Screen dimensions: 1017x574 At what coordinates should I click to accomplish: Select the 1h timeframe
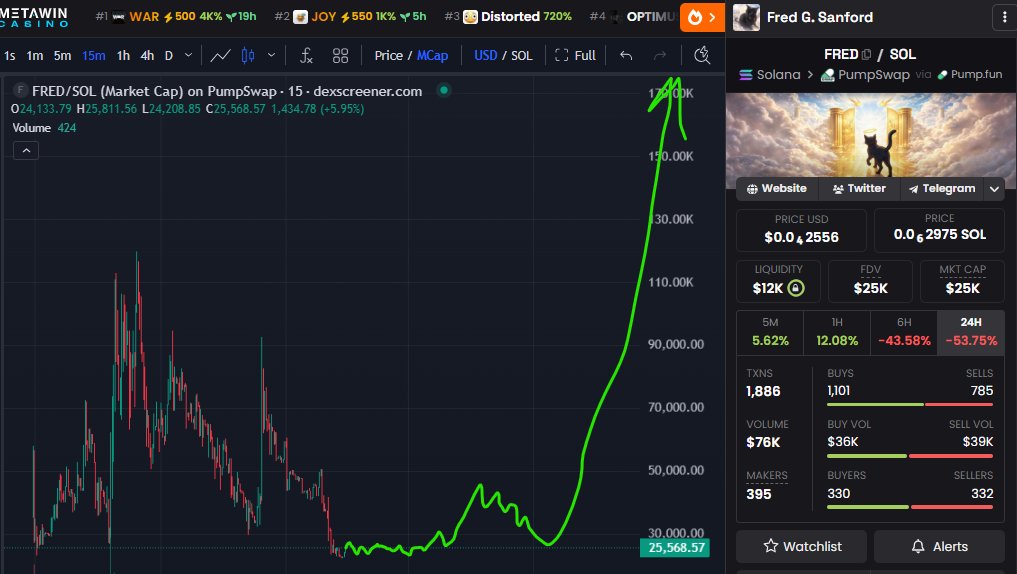123,56
